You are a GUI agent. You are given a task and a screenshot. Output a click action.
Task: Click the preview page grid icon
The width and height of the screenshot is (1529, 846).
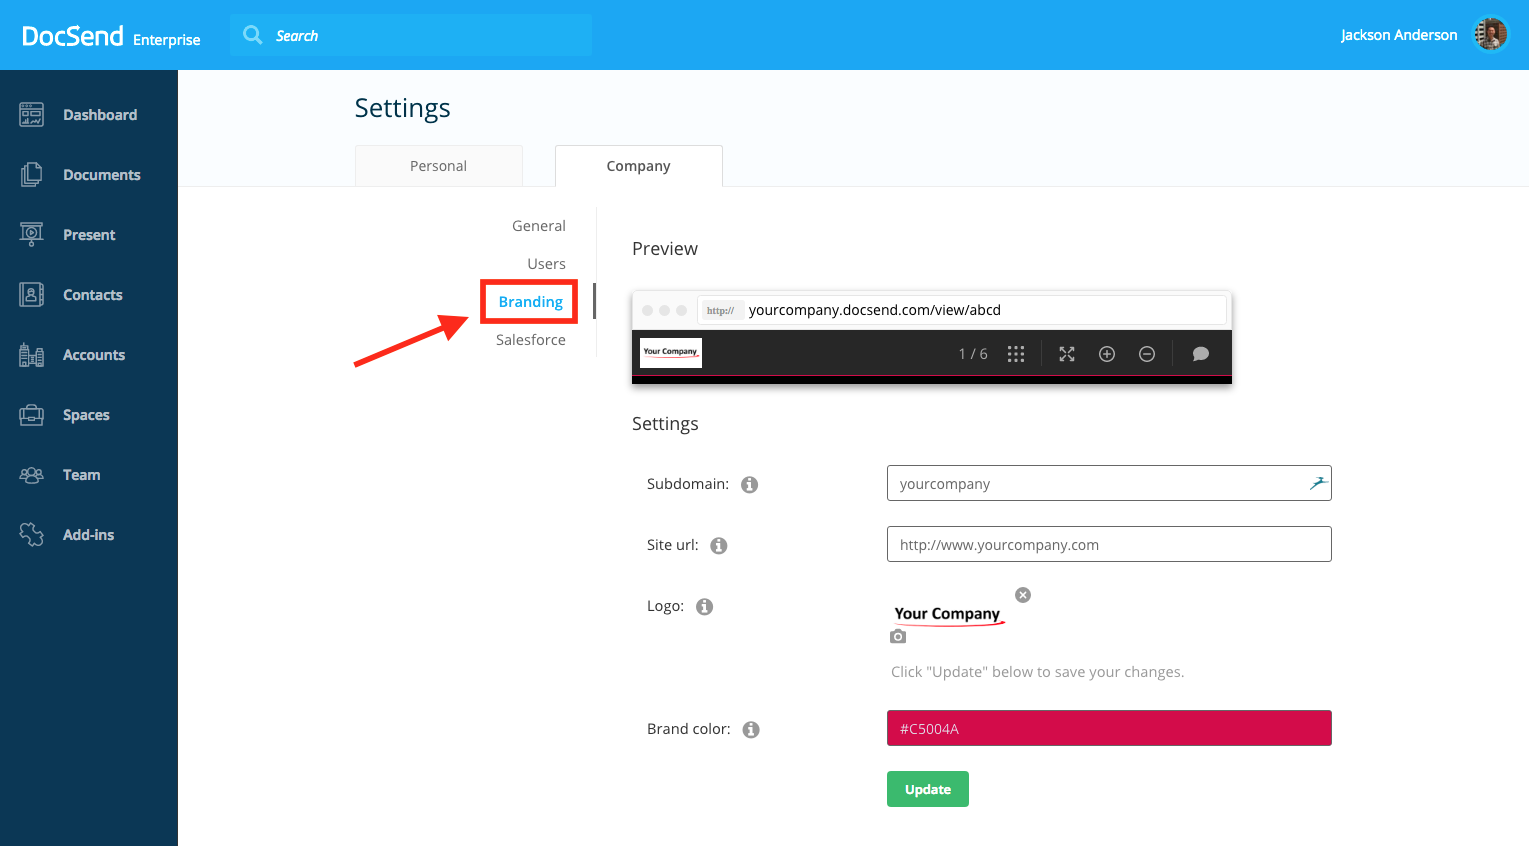pos(1016,354)
